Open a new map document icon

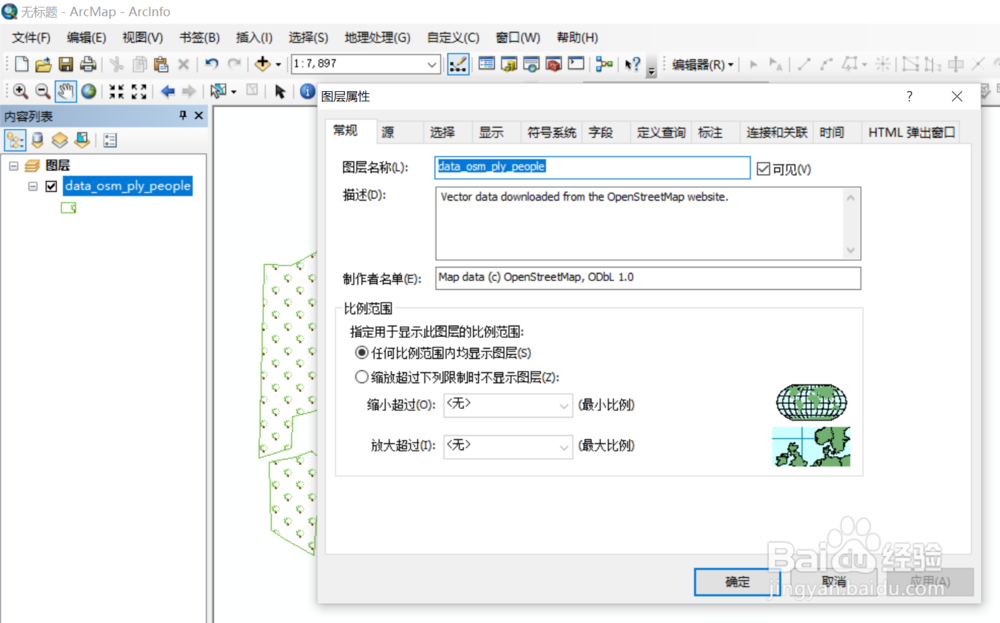[x=20, y=63]
